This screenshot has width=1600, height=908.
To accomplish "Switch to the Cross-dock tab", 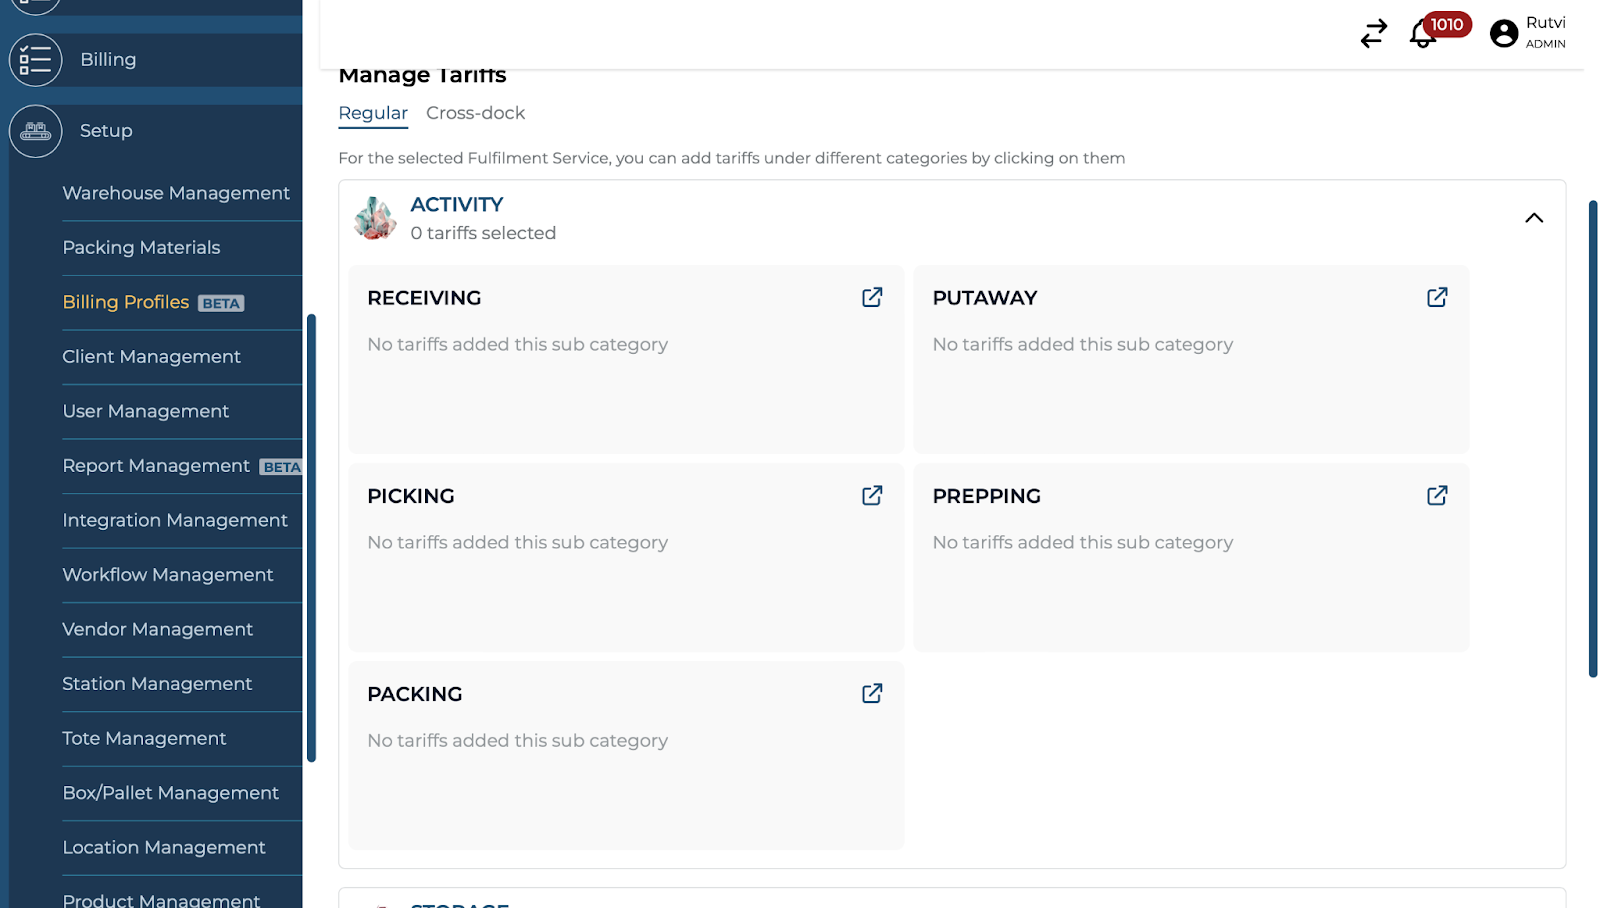I will coord(475,113).
